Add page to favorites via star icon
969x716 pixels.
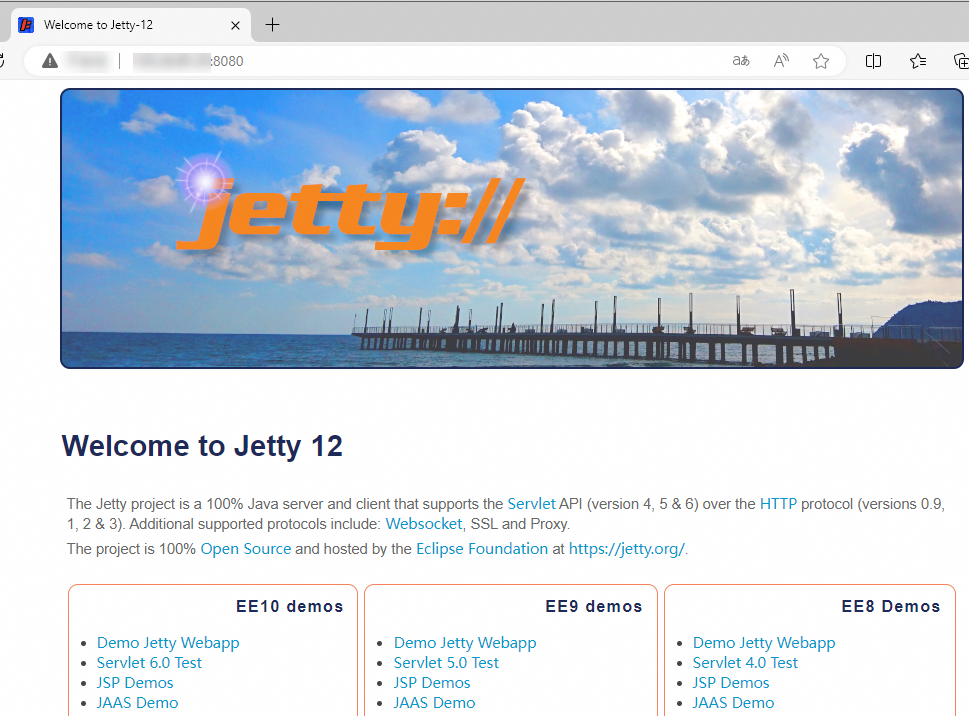coord(820,61)
